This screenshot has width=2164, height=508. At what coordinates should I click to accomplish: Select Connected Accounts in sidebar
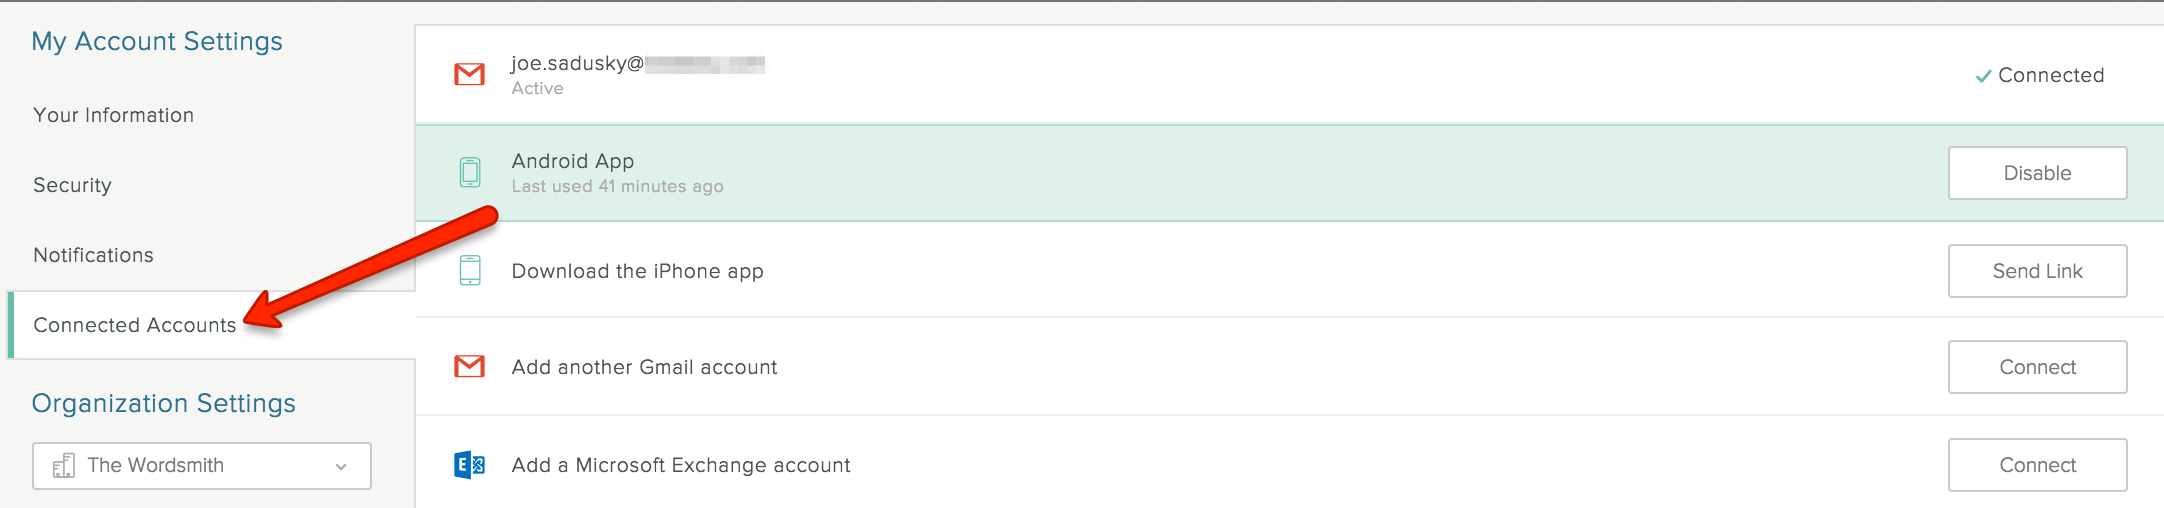click(135, 325)
